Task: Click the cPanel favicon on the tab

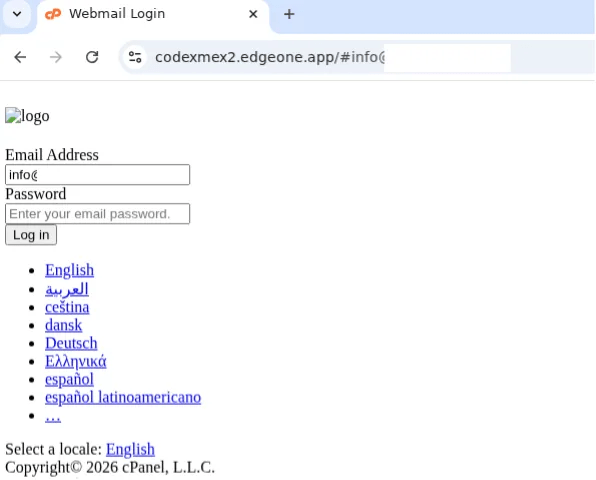Action: point(53,14)
